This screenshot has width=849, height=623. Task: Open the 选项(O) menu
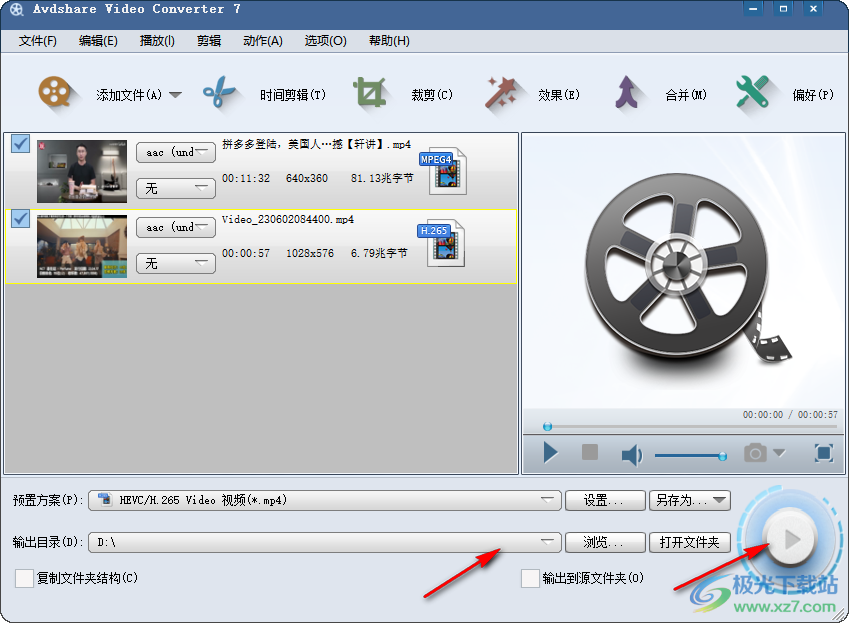[325, 41]
